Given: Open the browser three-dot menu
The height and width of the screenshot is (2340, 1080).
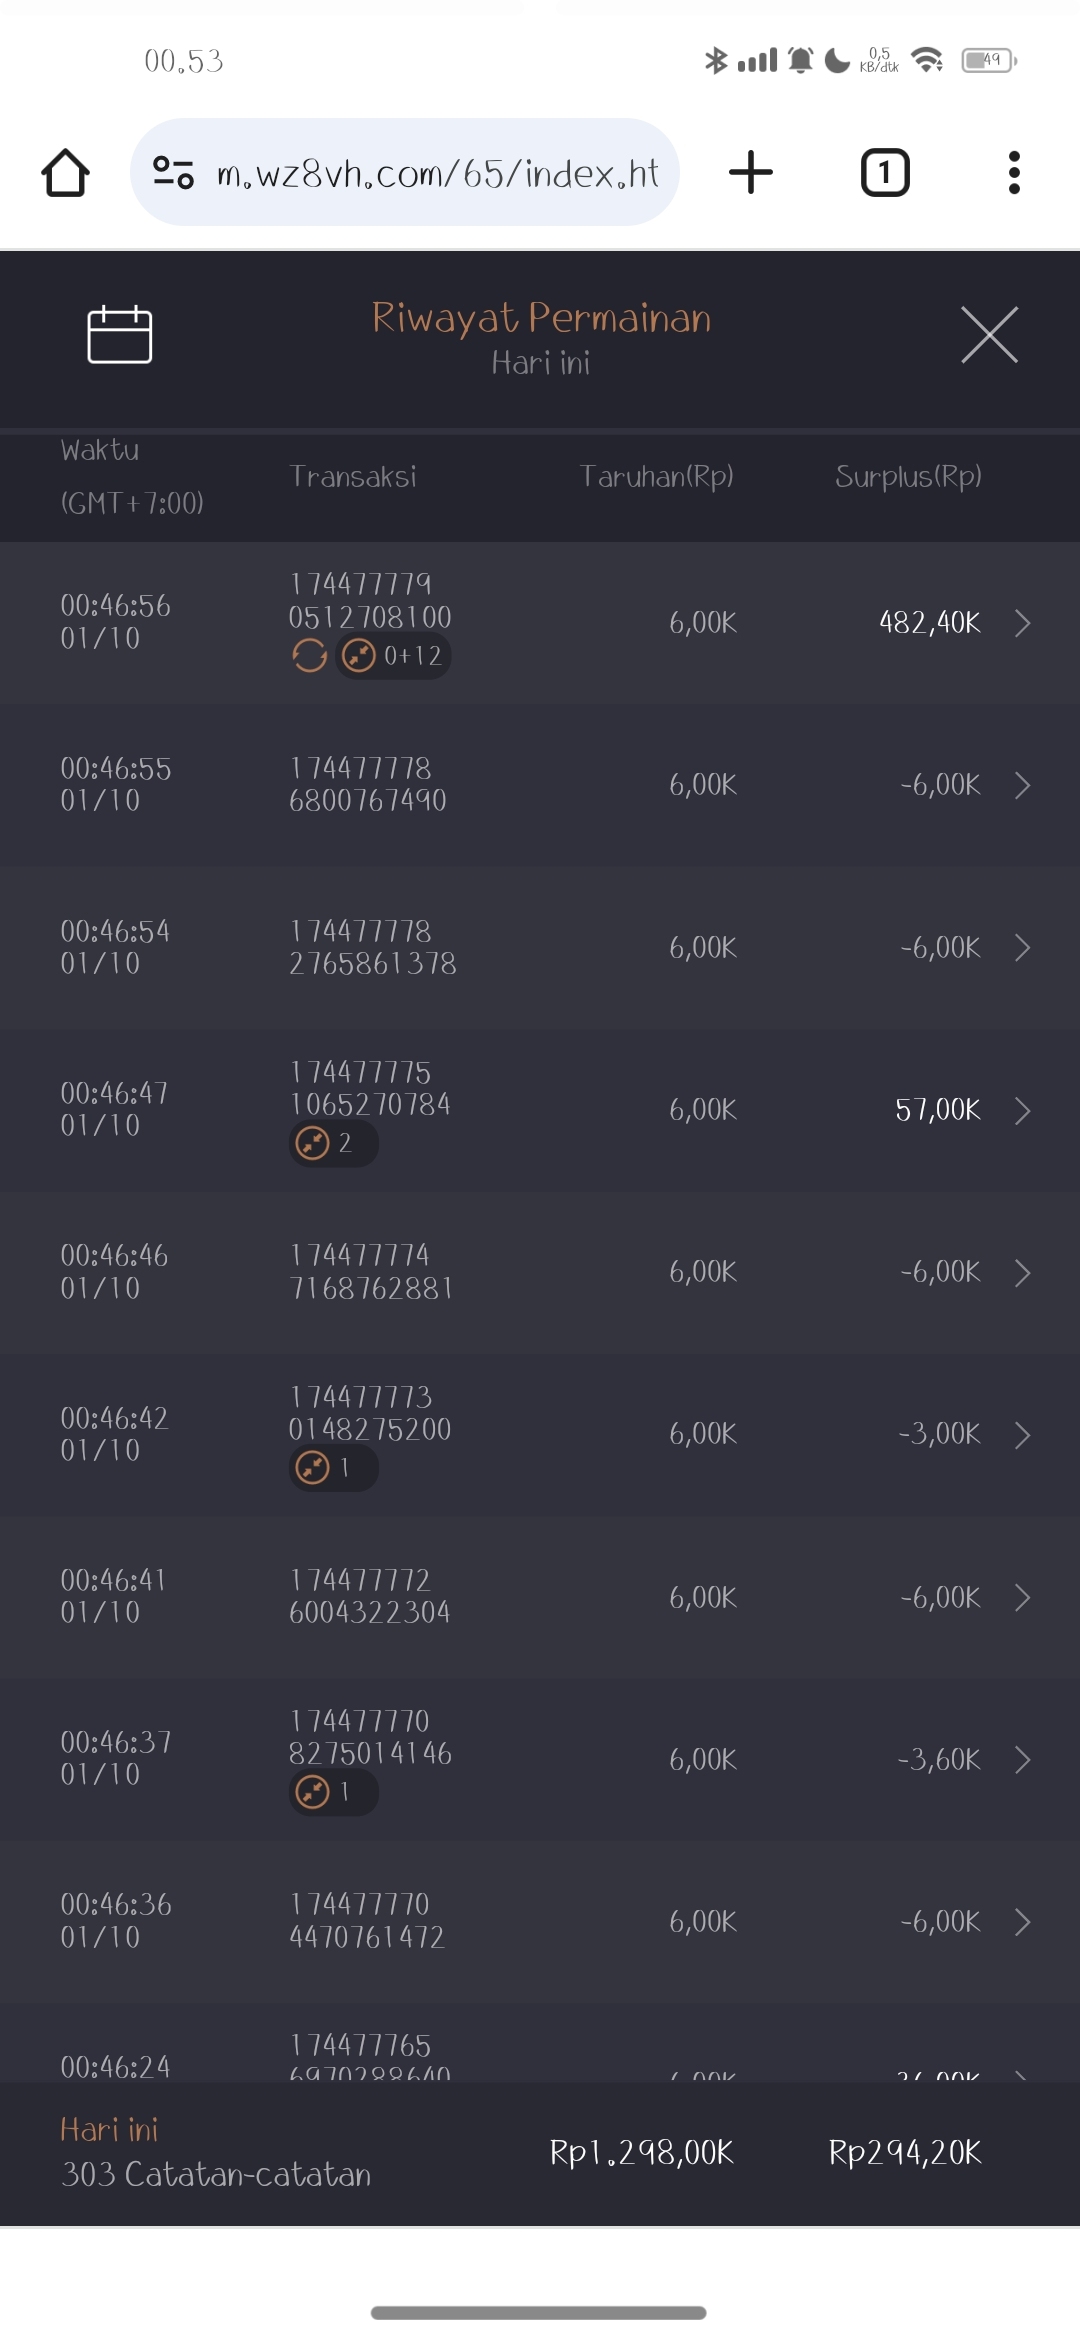Looking at the screenshot, I should click(x=1014, y=173).
